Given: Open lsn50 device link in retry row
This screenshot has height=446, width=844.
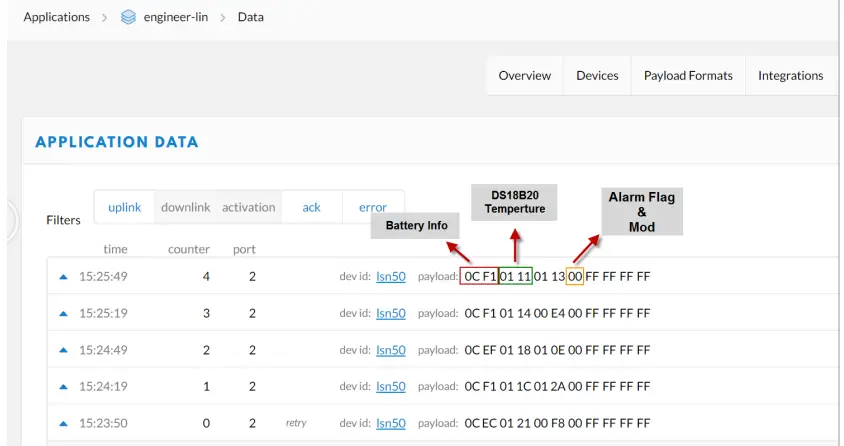Looking at the screenshot, I should (391, 423).
